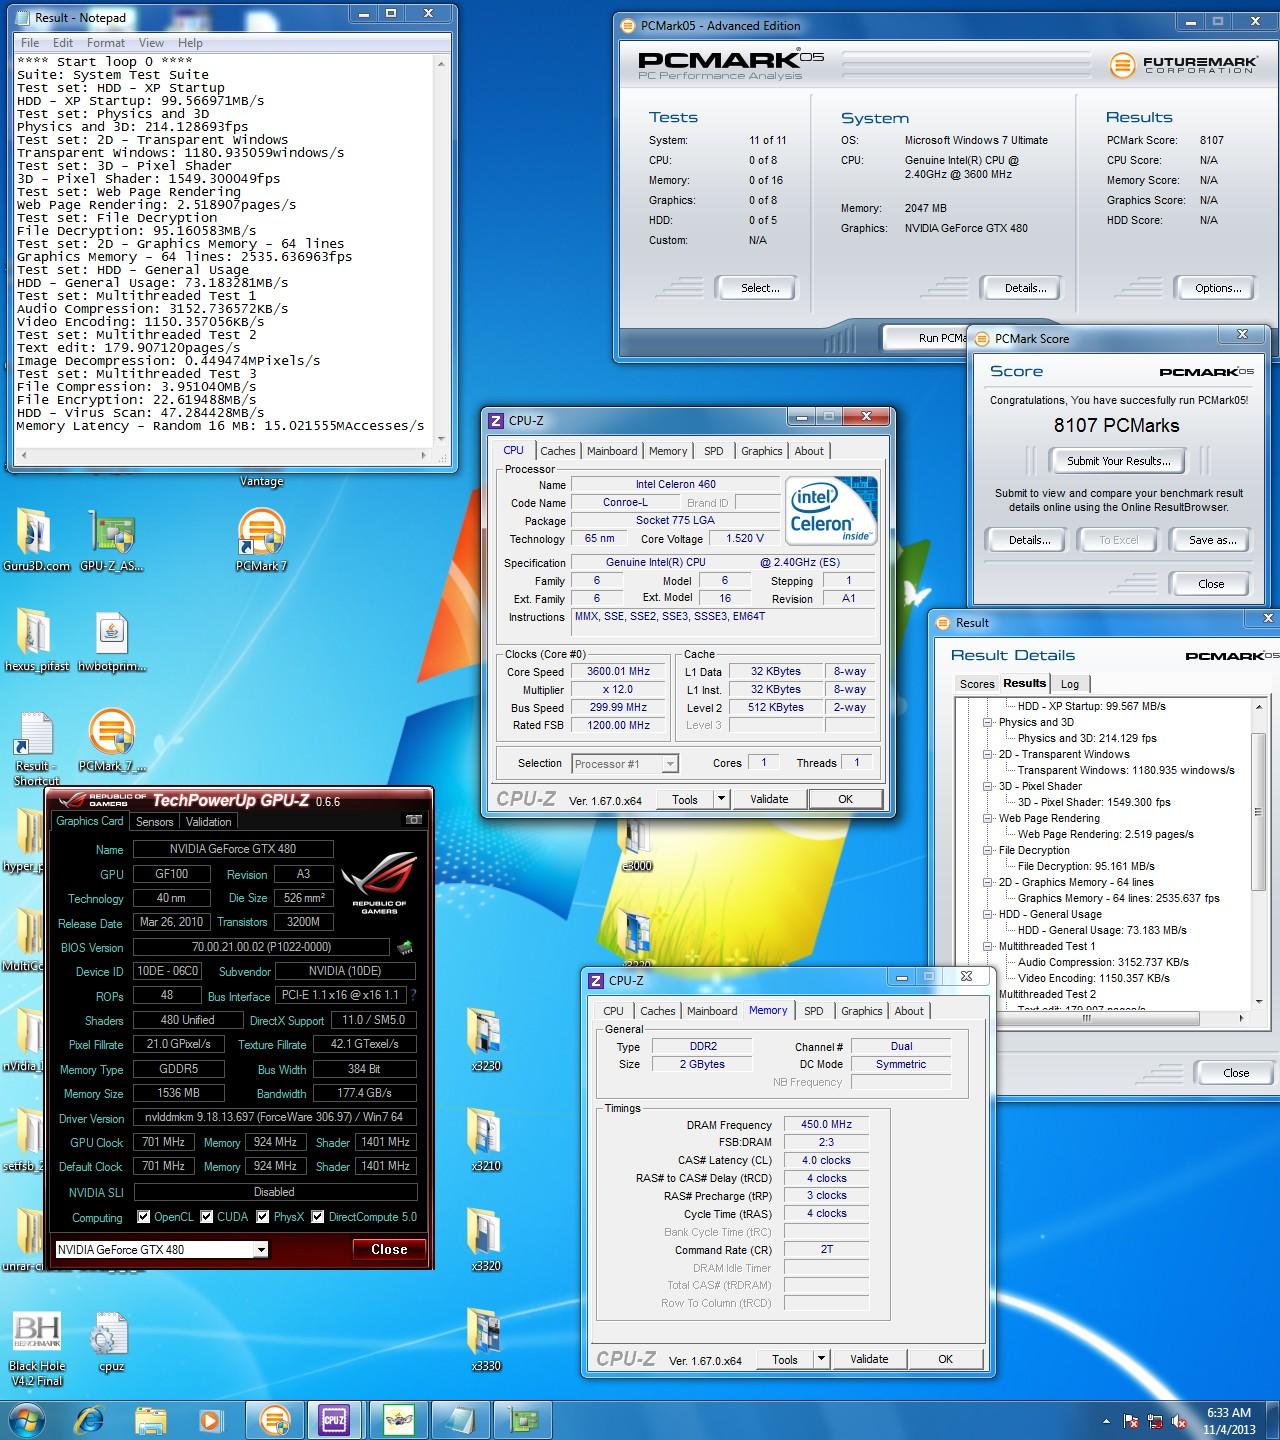Open the x3210 desktop folder

tap(485, 1140)
